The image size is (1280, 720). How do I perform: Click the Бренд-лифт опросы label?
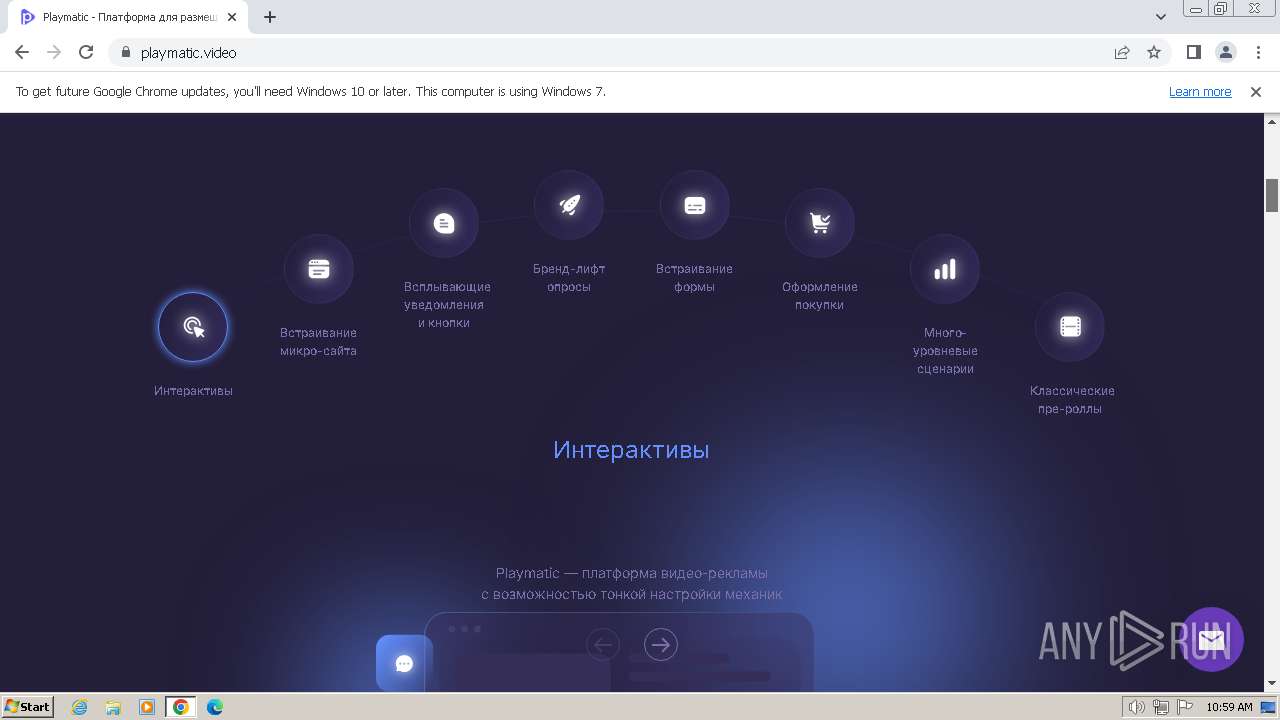[569, 278]
